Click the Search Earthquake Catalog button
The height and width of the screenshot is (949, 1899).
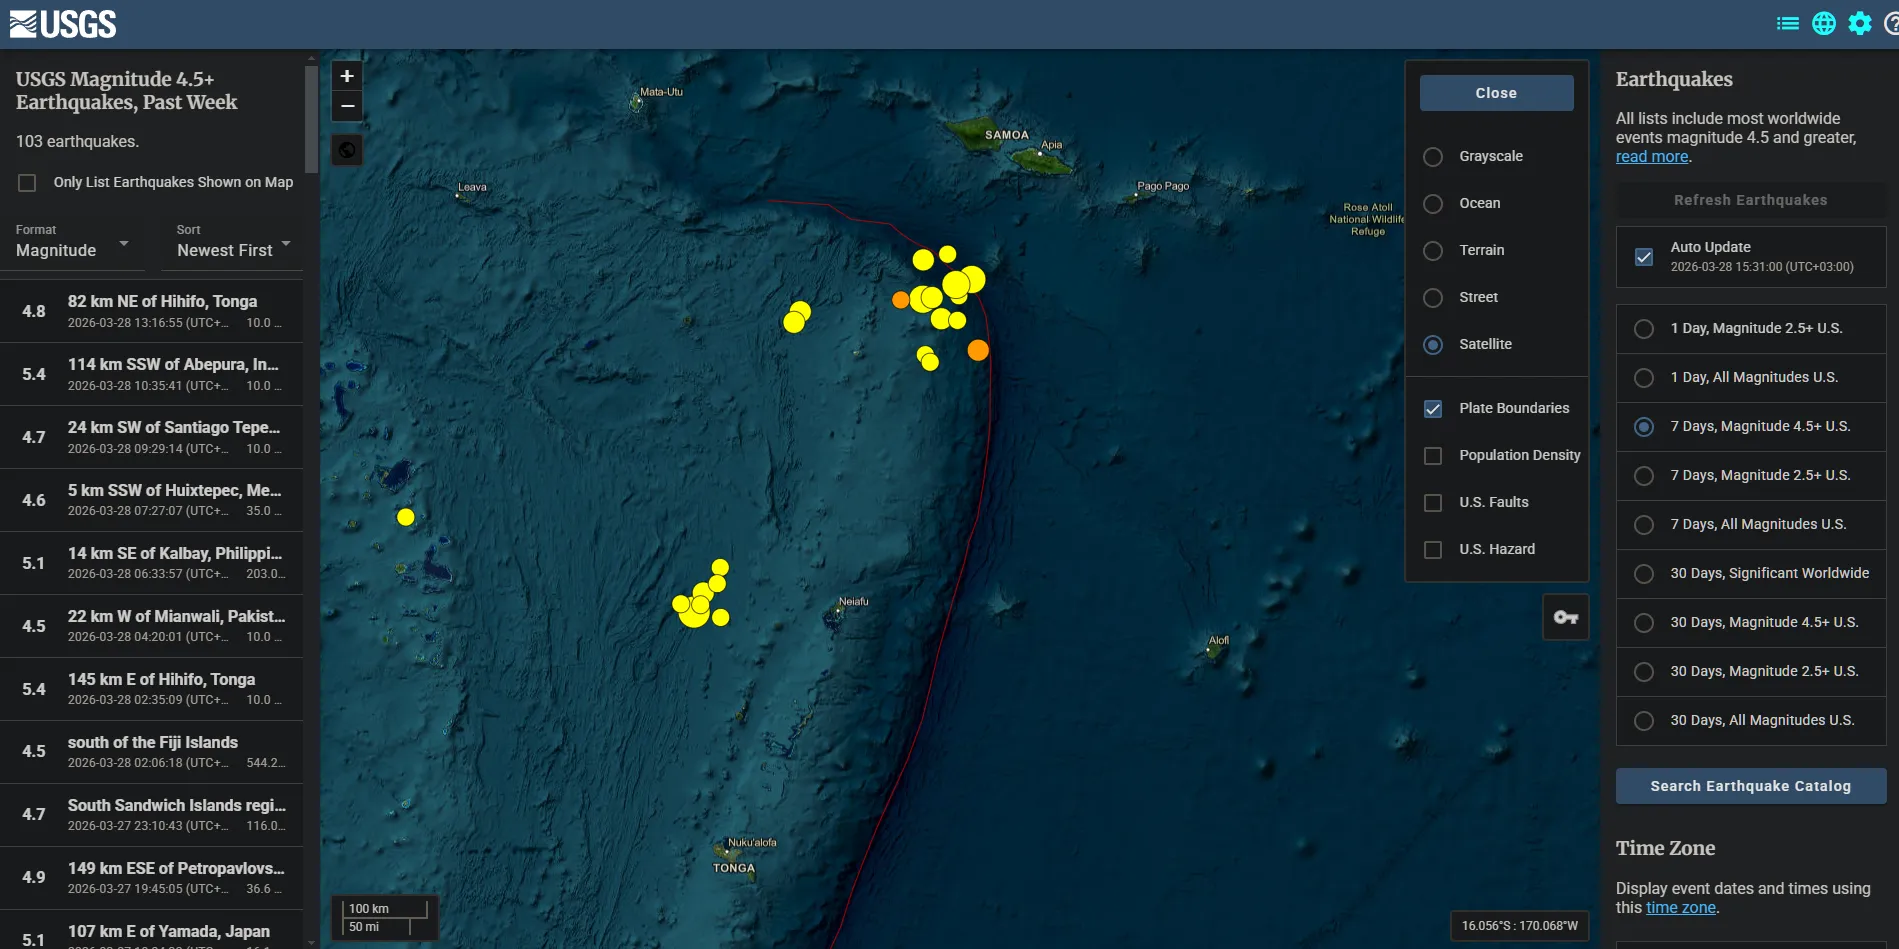(1750, 786)
